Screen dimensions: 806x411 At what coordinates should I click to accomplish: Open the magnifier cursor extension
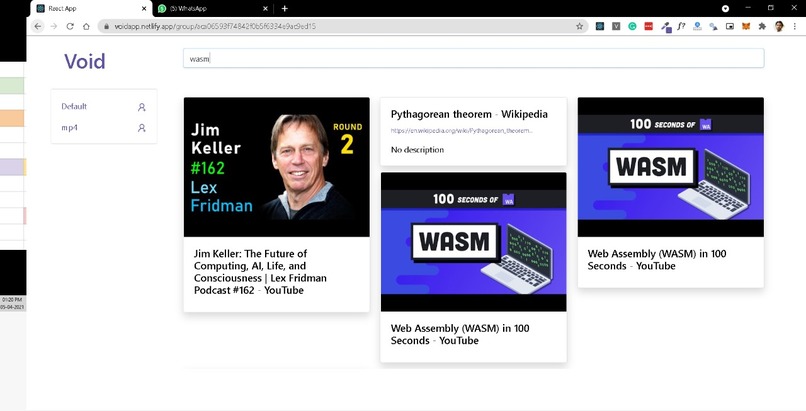[x=713, y=26]
